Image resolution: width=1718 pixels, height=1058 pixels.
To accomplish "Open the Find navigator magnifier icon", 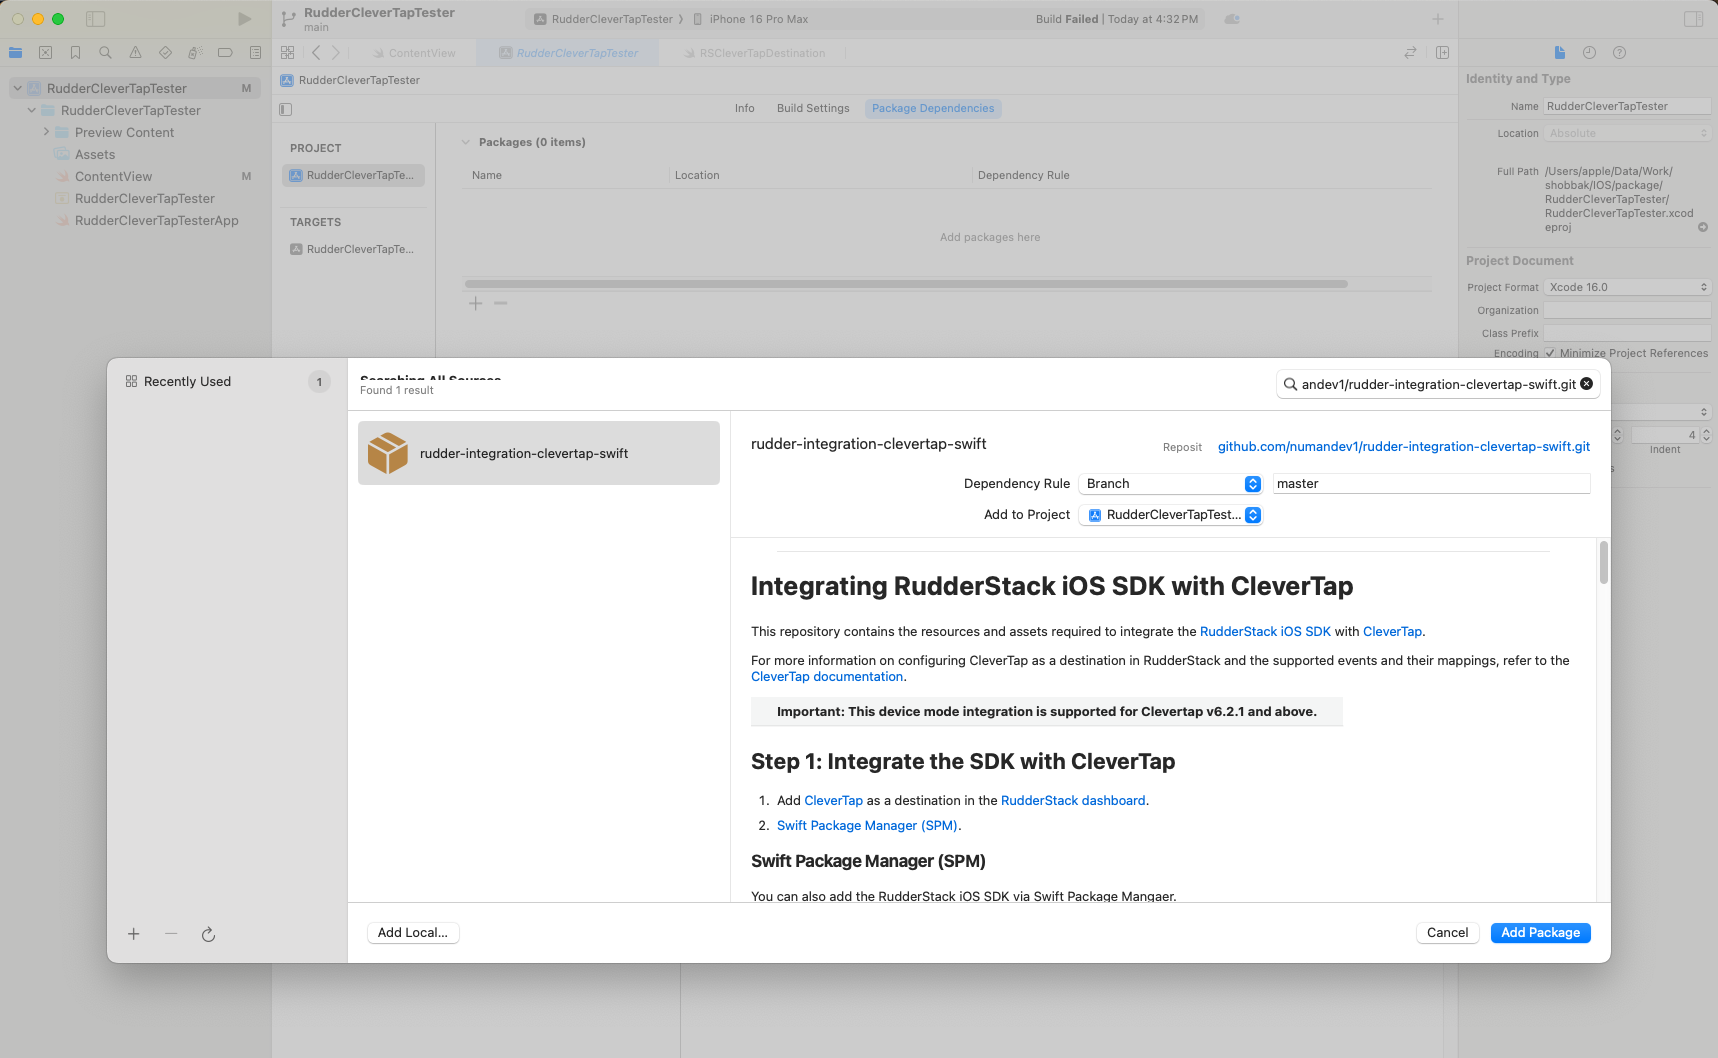I will pos(105,53).
